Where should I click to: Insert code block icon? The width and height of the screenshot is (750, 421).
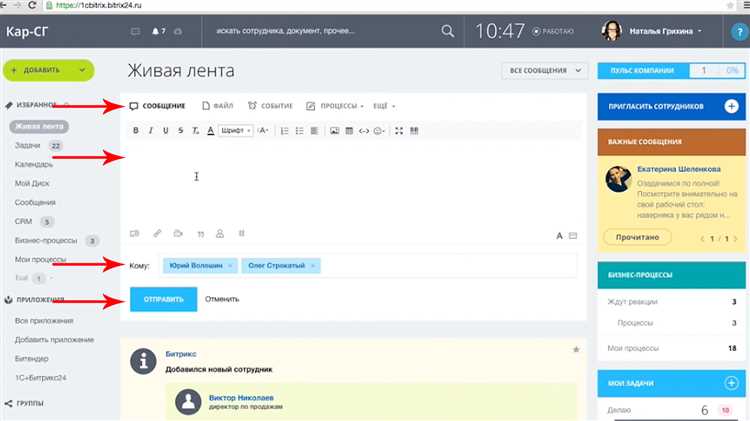364,131
